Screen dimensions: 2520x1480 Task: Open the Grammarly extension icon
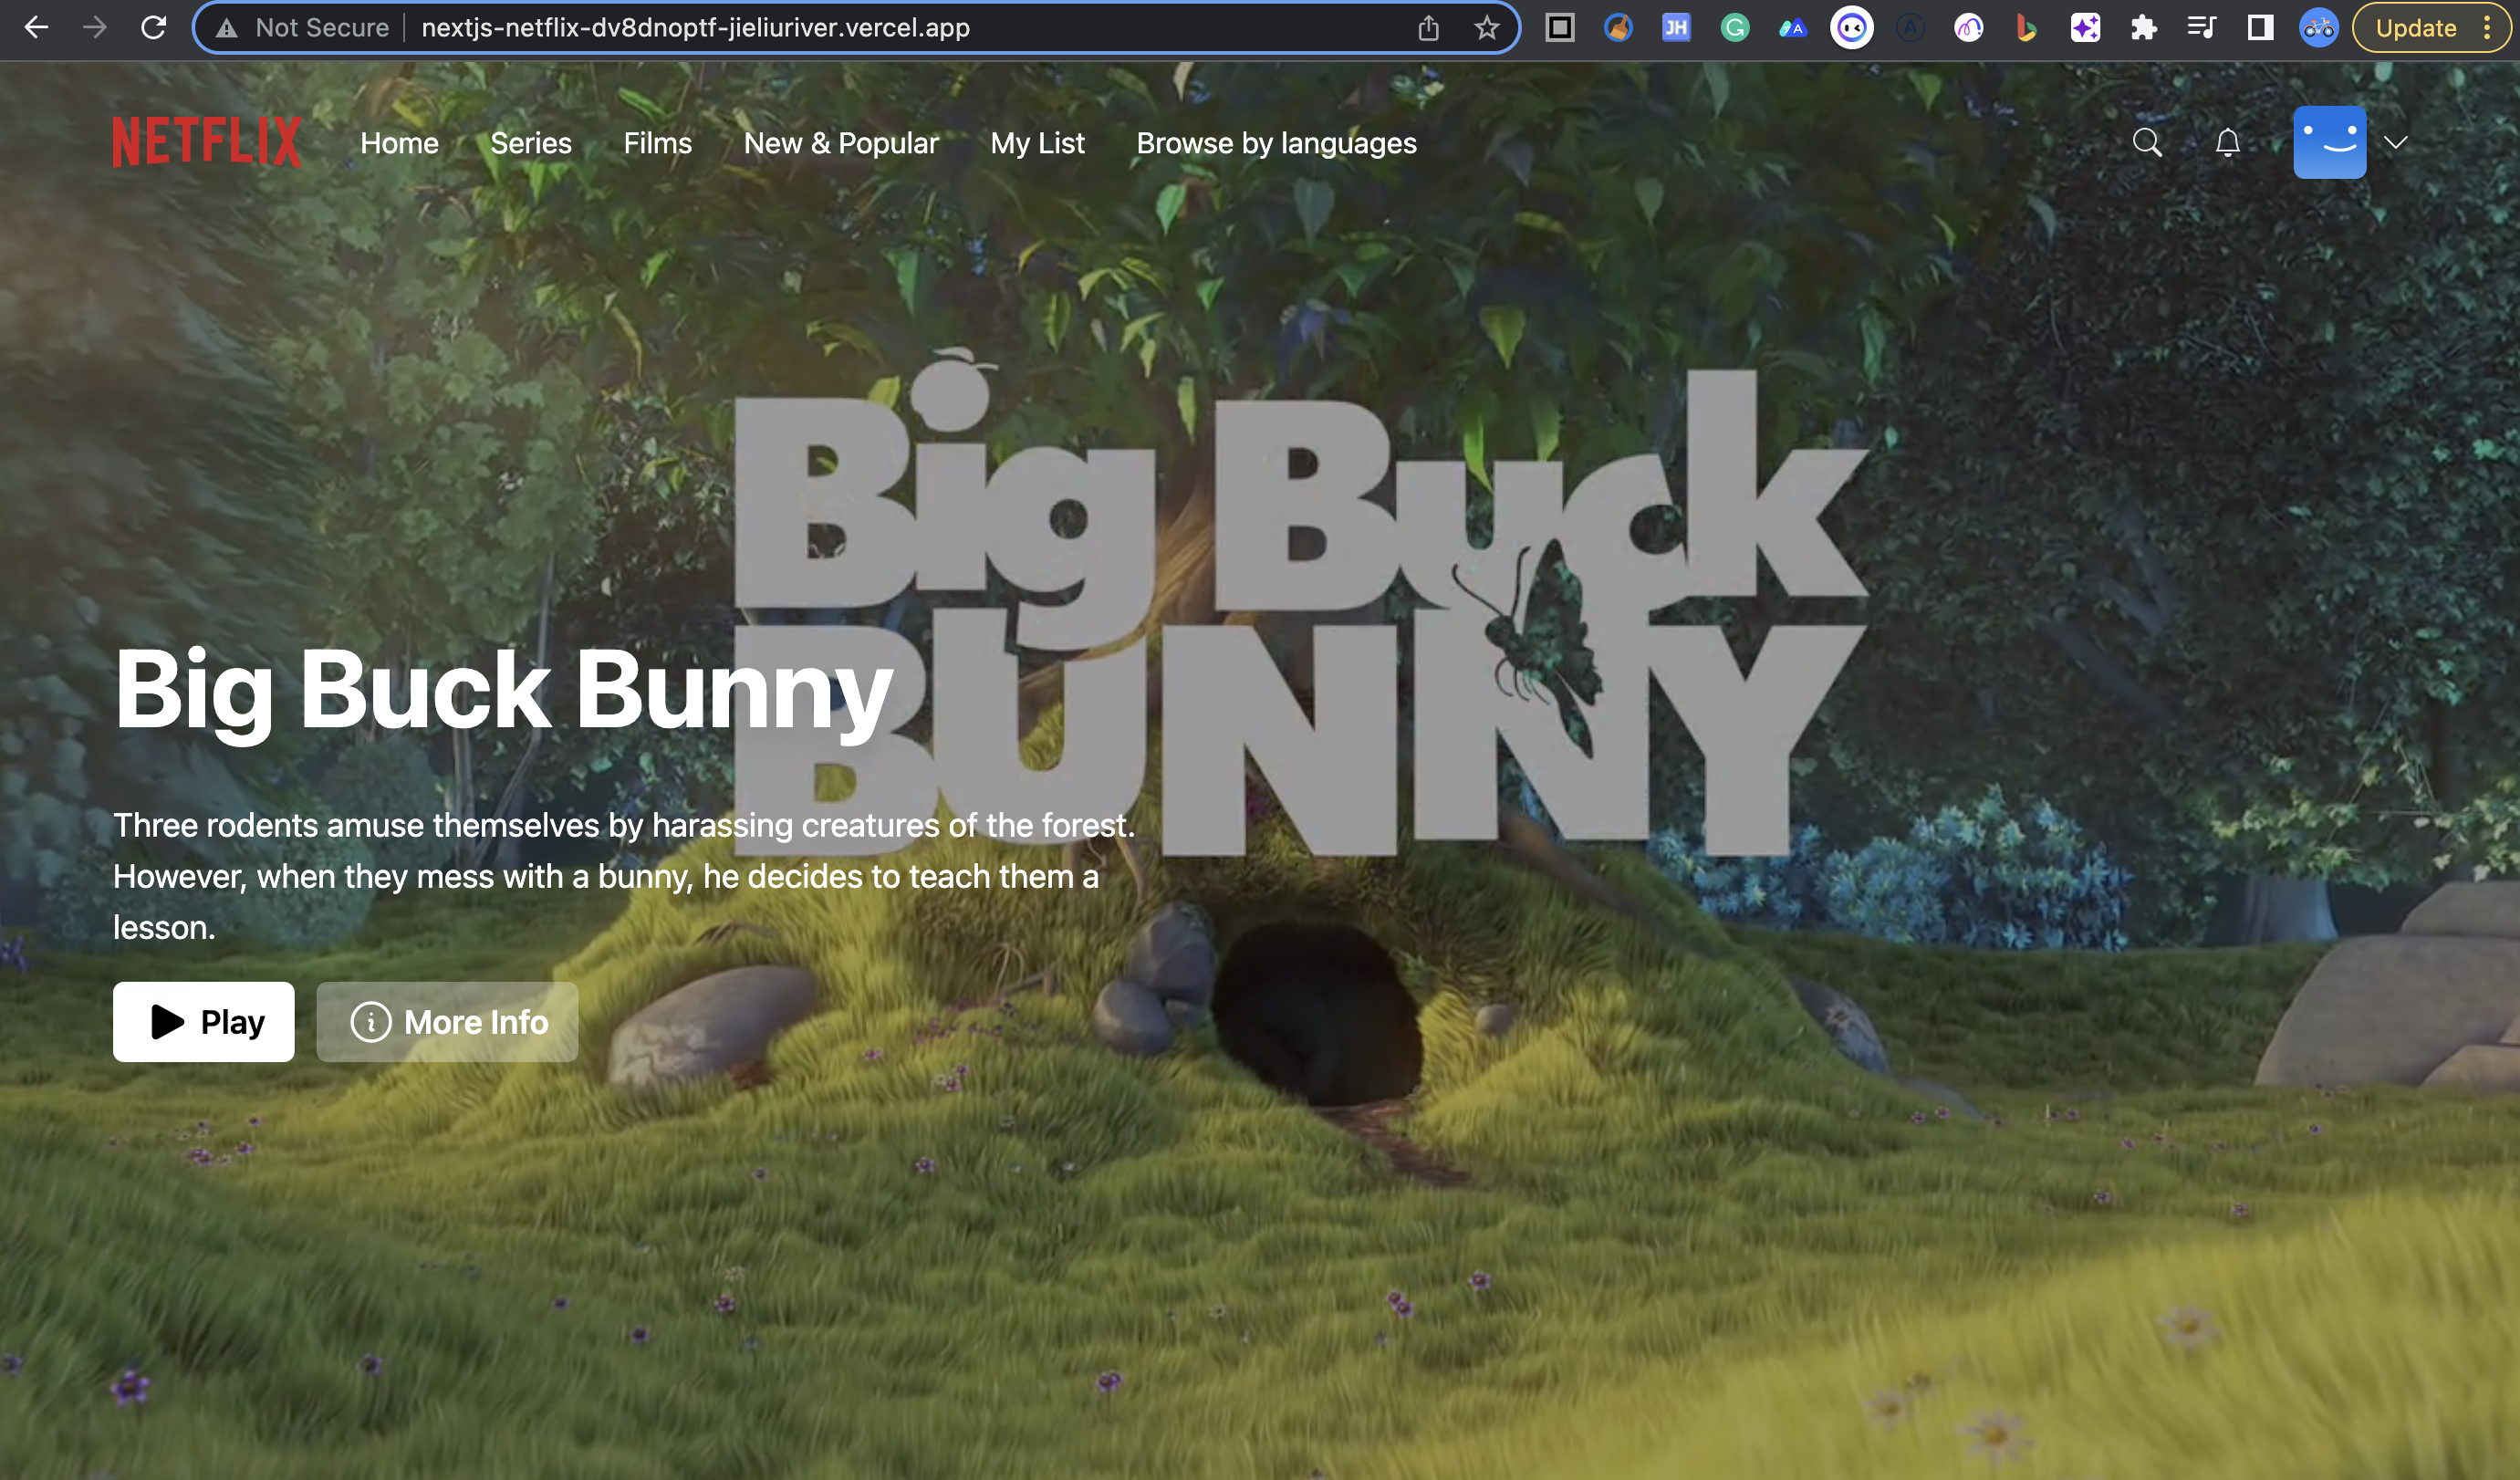point(1734,28)
